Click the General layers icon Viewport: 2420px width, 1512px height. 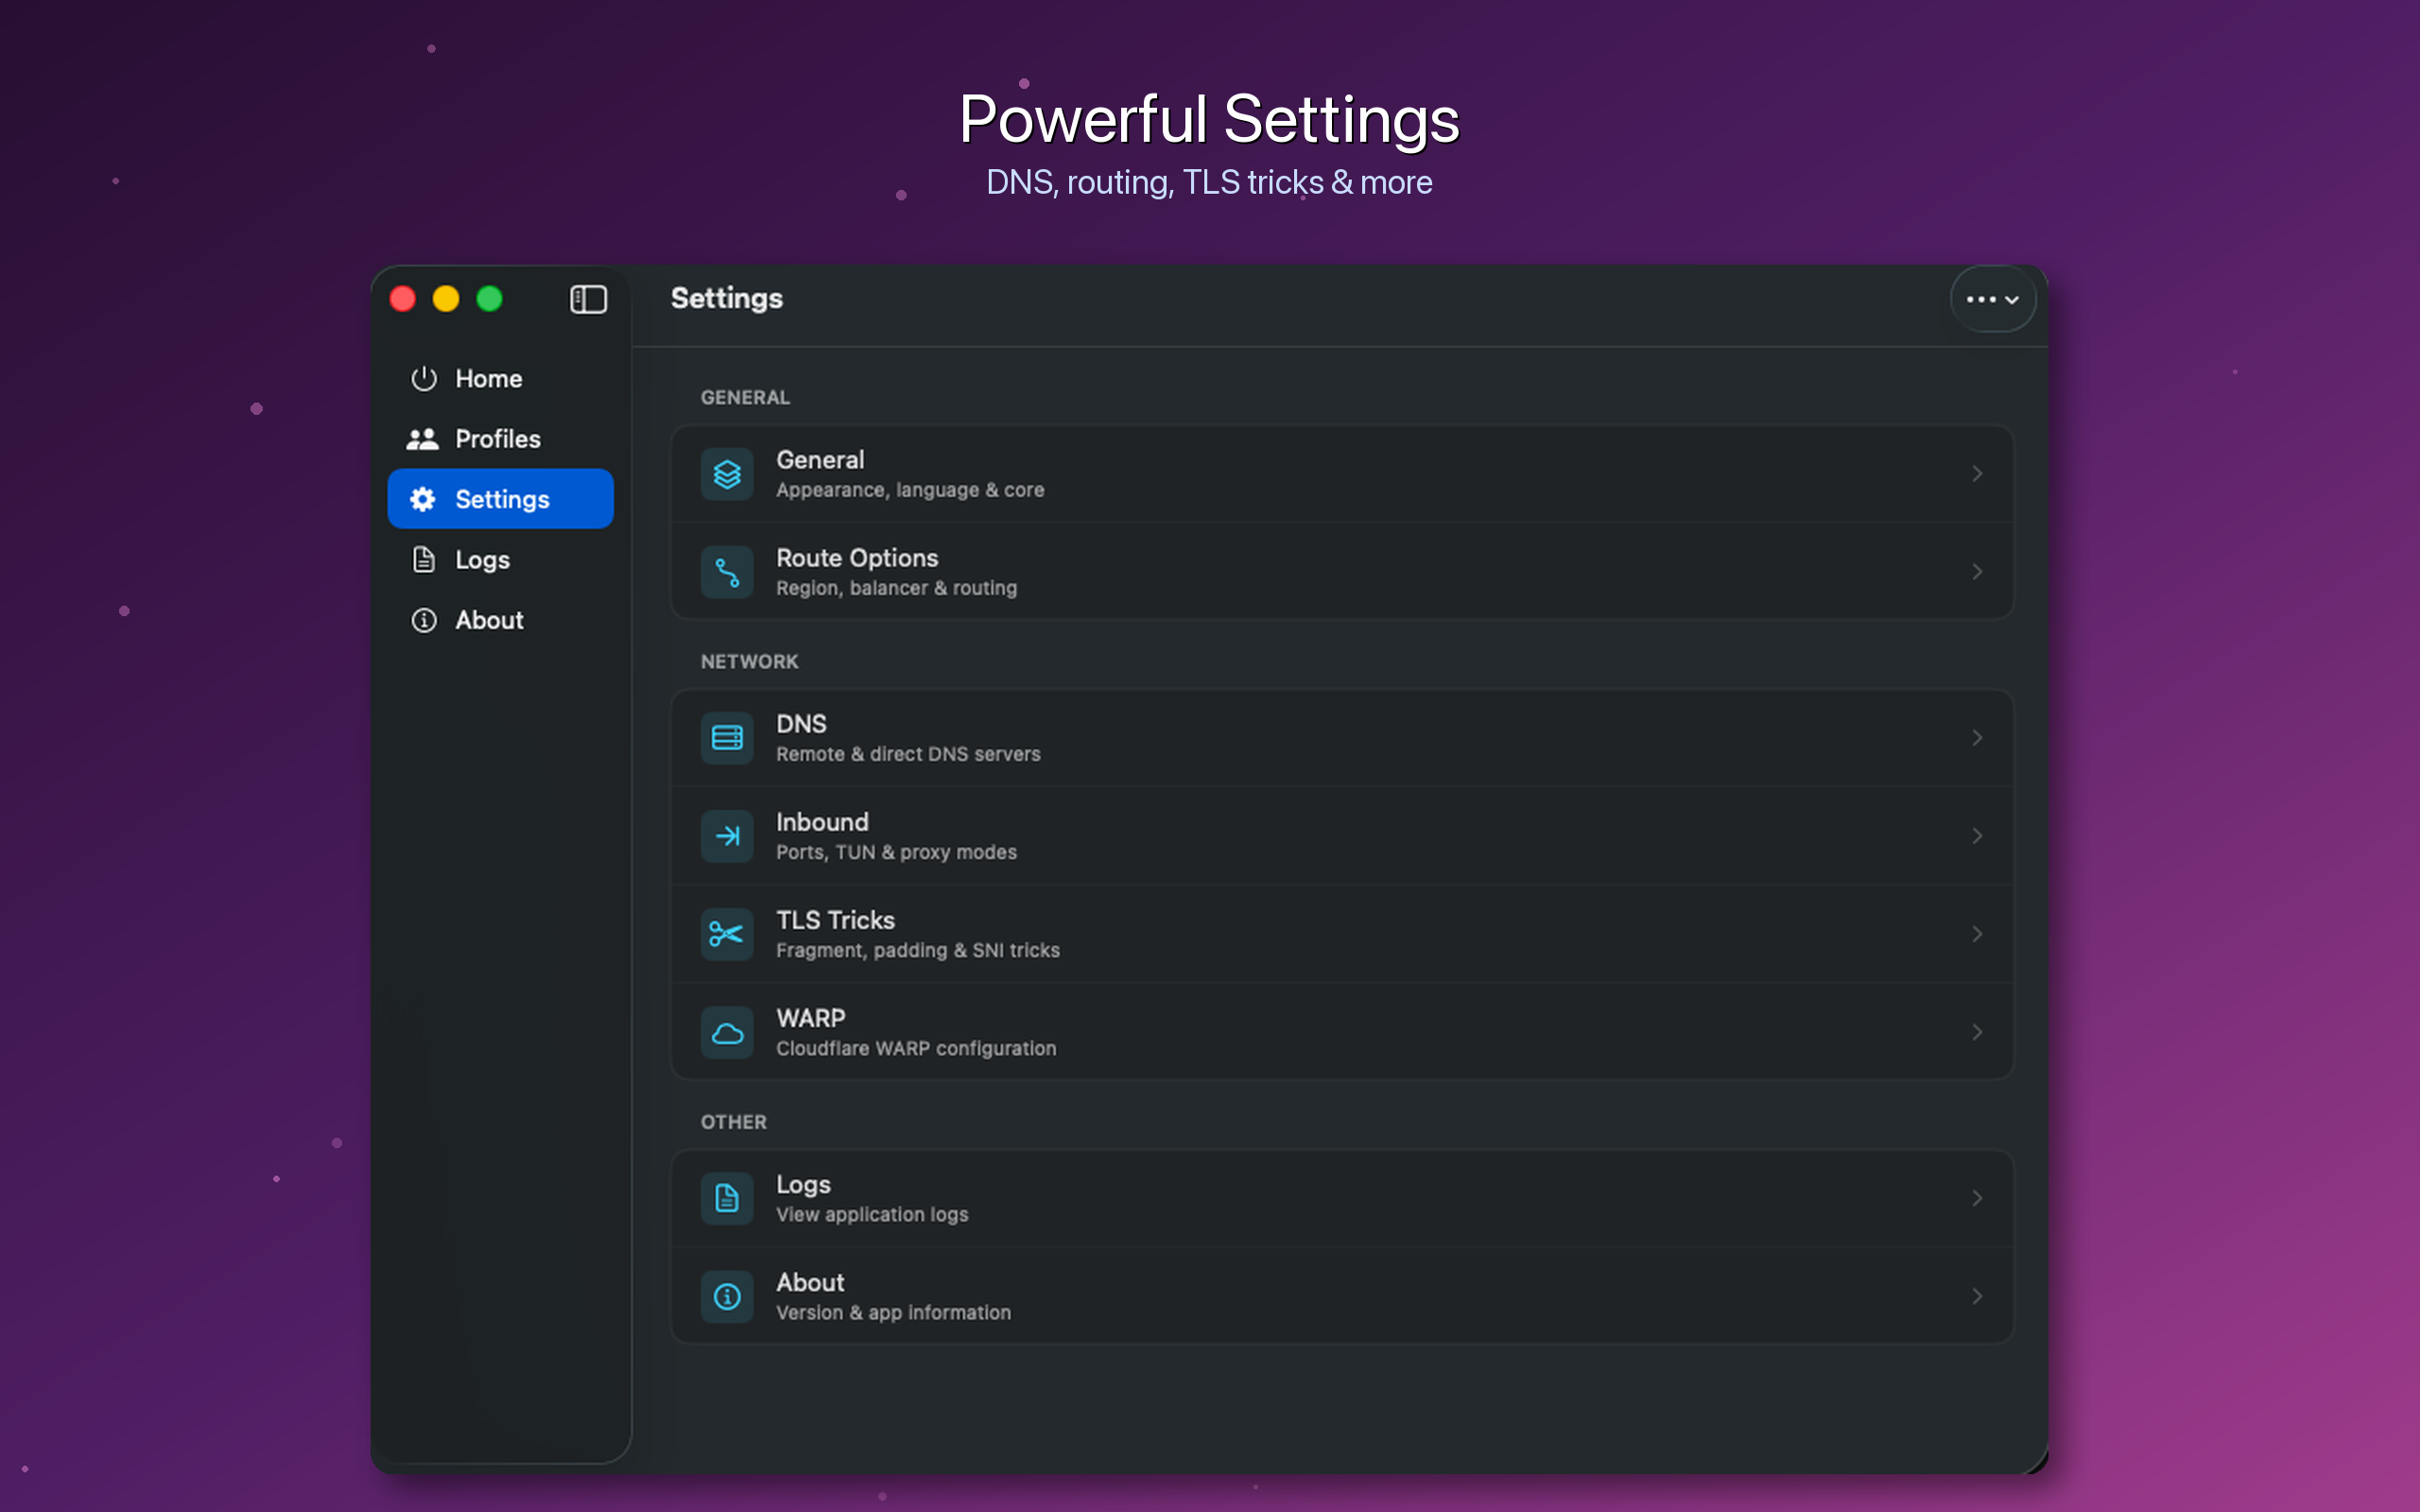727,474
